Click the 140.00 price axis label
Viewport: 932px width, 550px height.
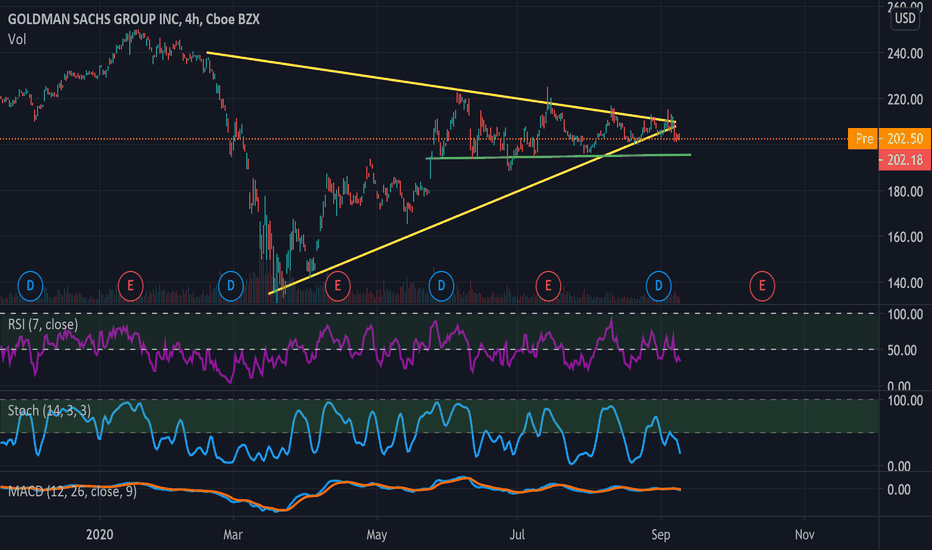click(905, 283)
